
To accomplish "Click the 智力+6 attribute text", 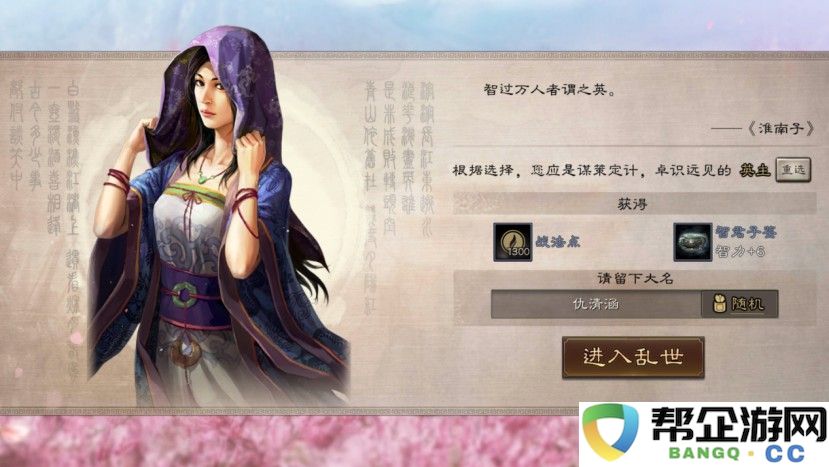I will (x=740, y=251).
